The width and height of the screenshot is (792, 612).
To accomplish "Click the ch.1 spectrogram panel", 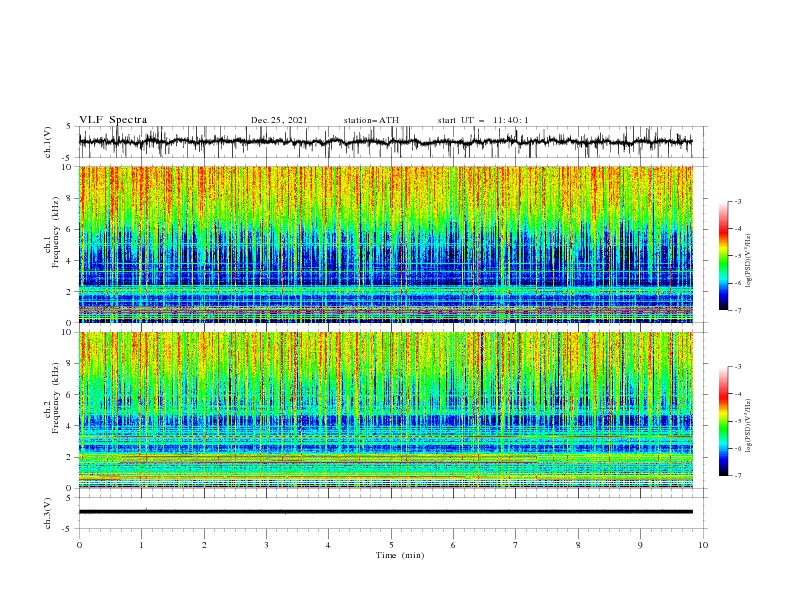I will coord(386,244).
